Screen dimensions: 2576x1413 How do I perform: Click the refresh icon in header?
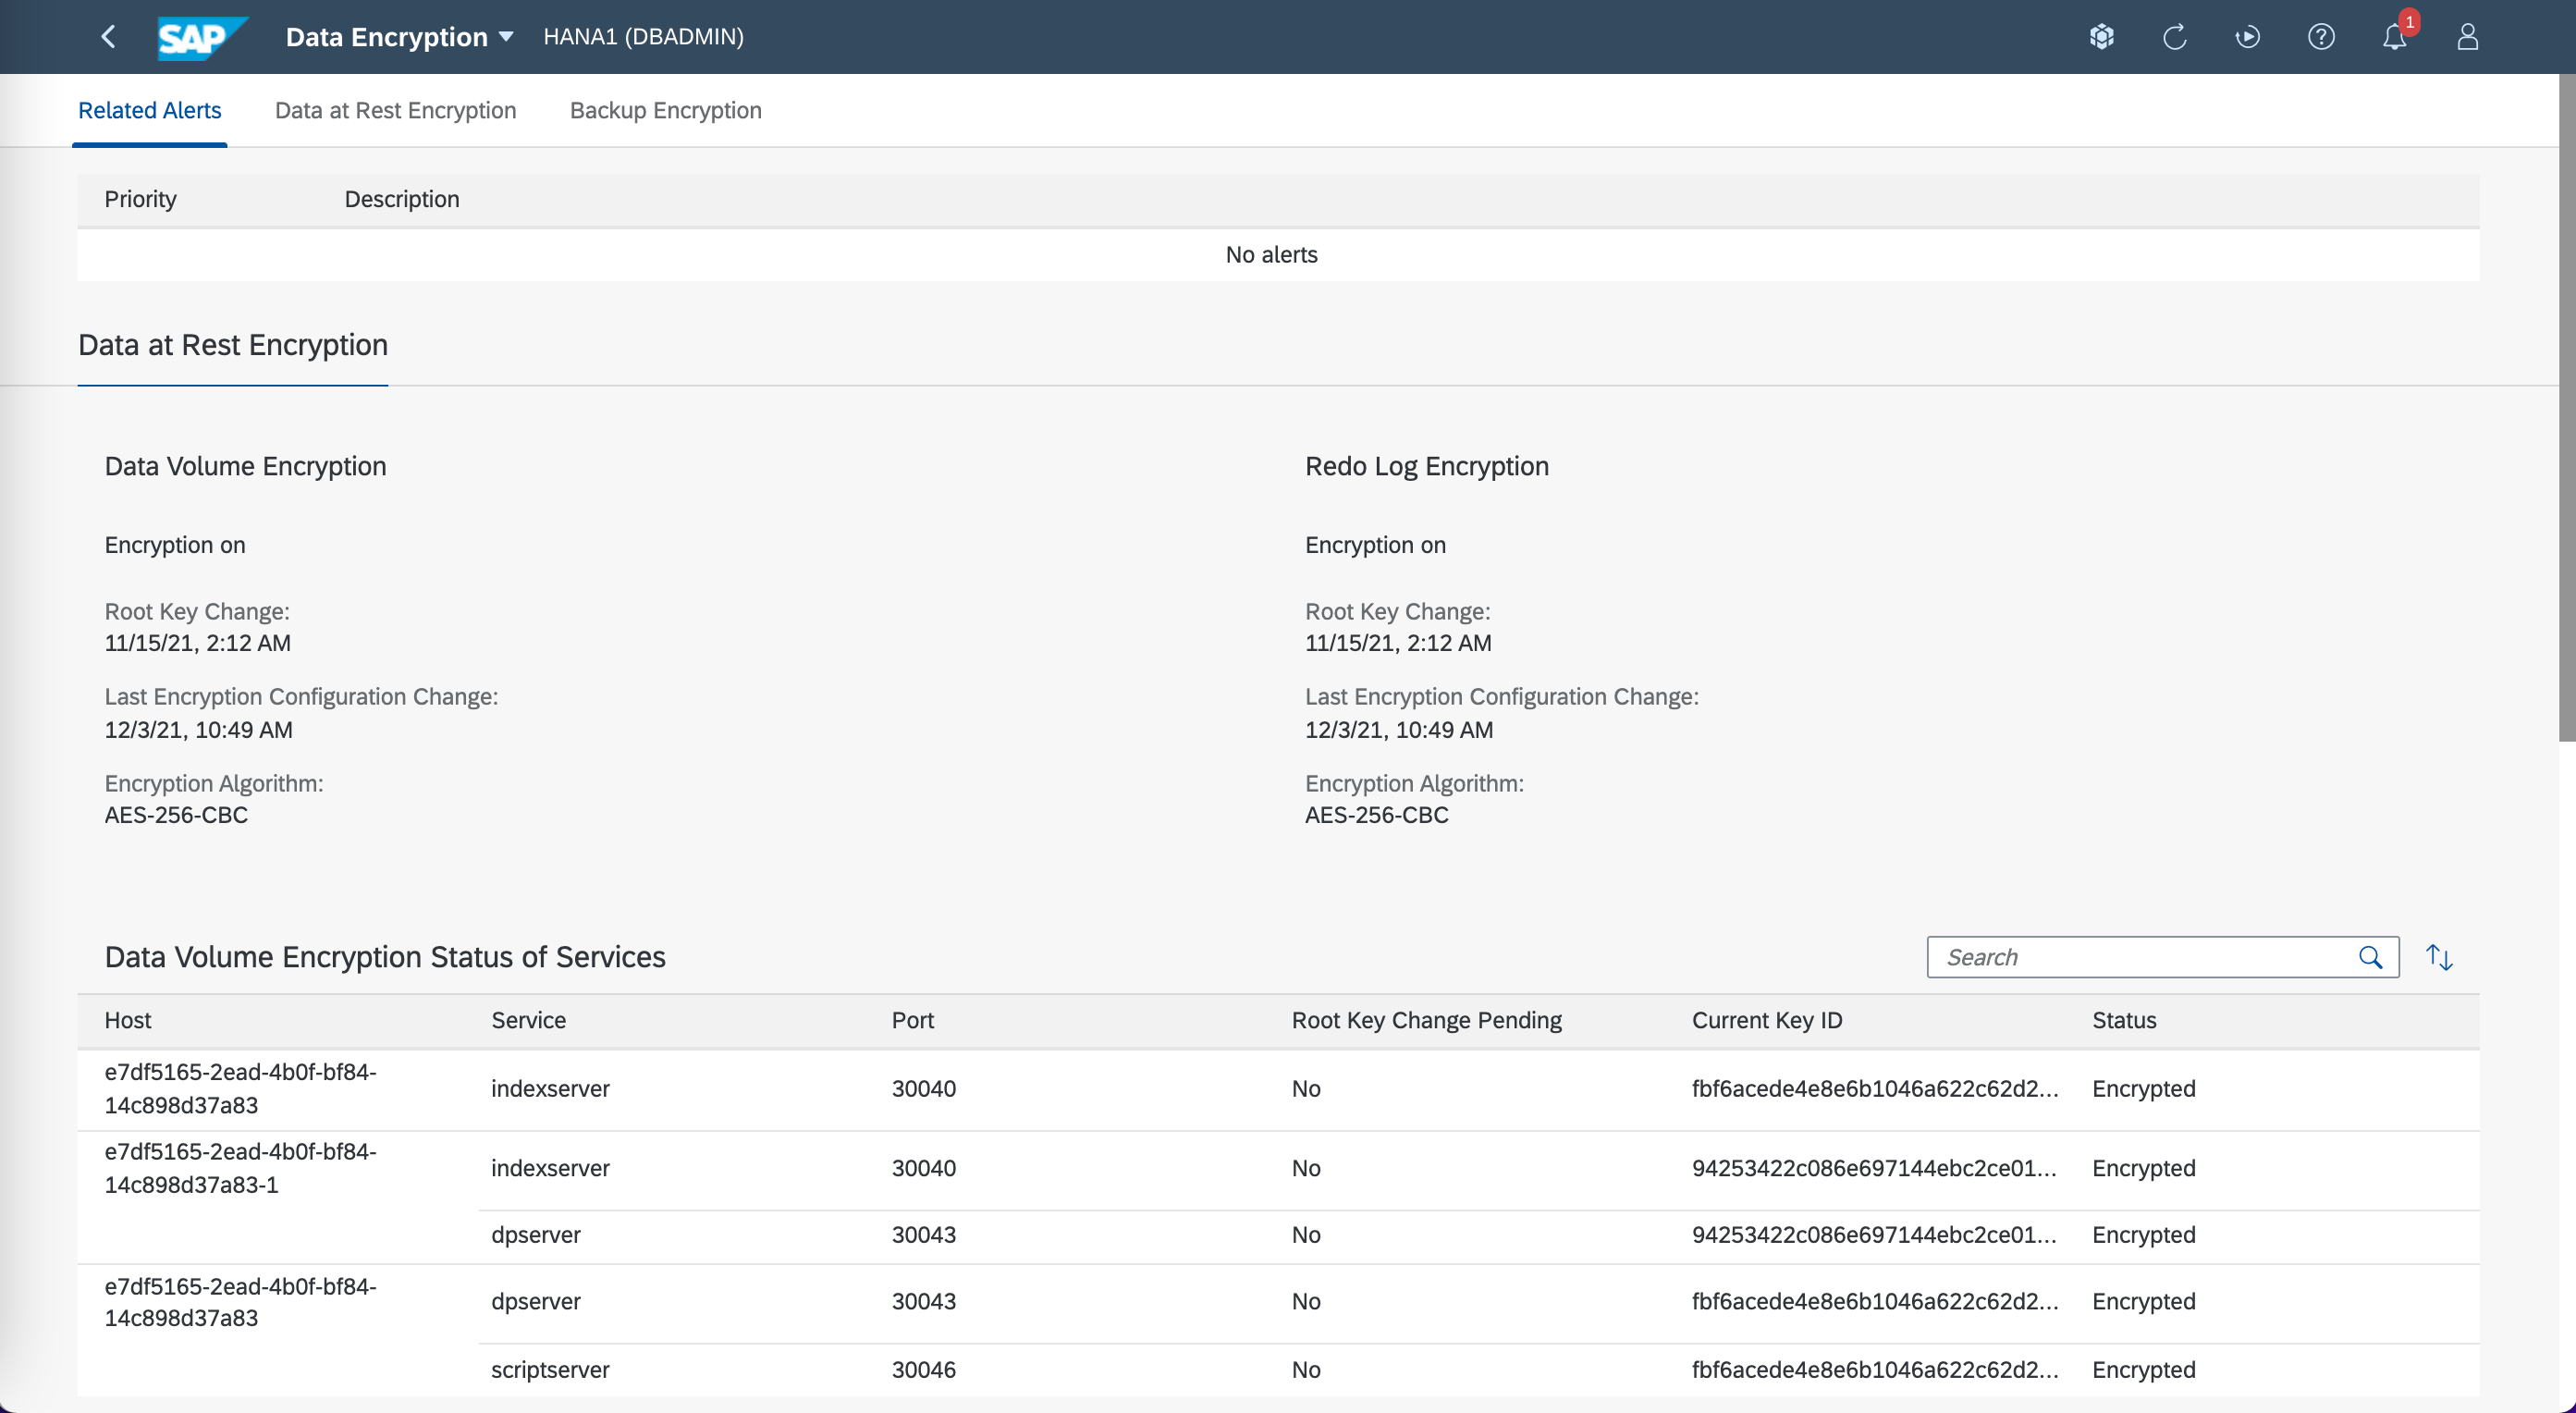pos(2175,37)
